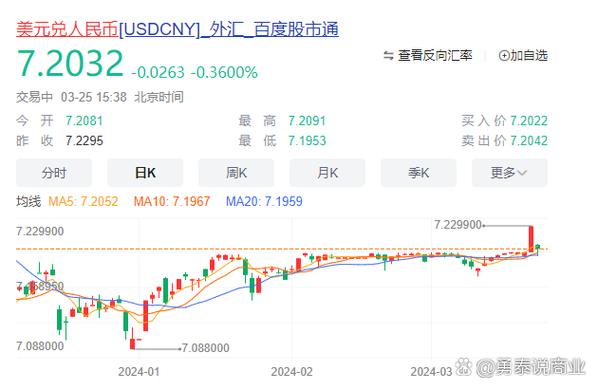The width and height of the screenshot is (598, 390).
Task: Click the 7.088000 low annotation on chart
Action: click(x=206, y=348)
